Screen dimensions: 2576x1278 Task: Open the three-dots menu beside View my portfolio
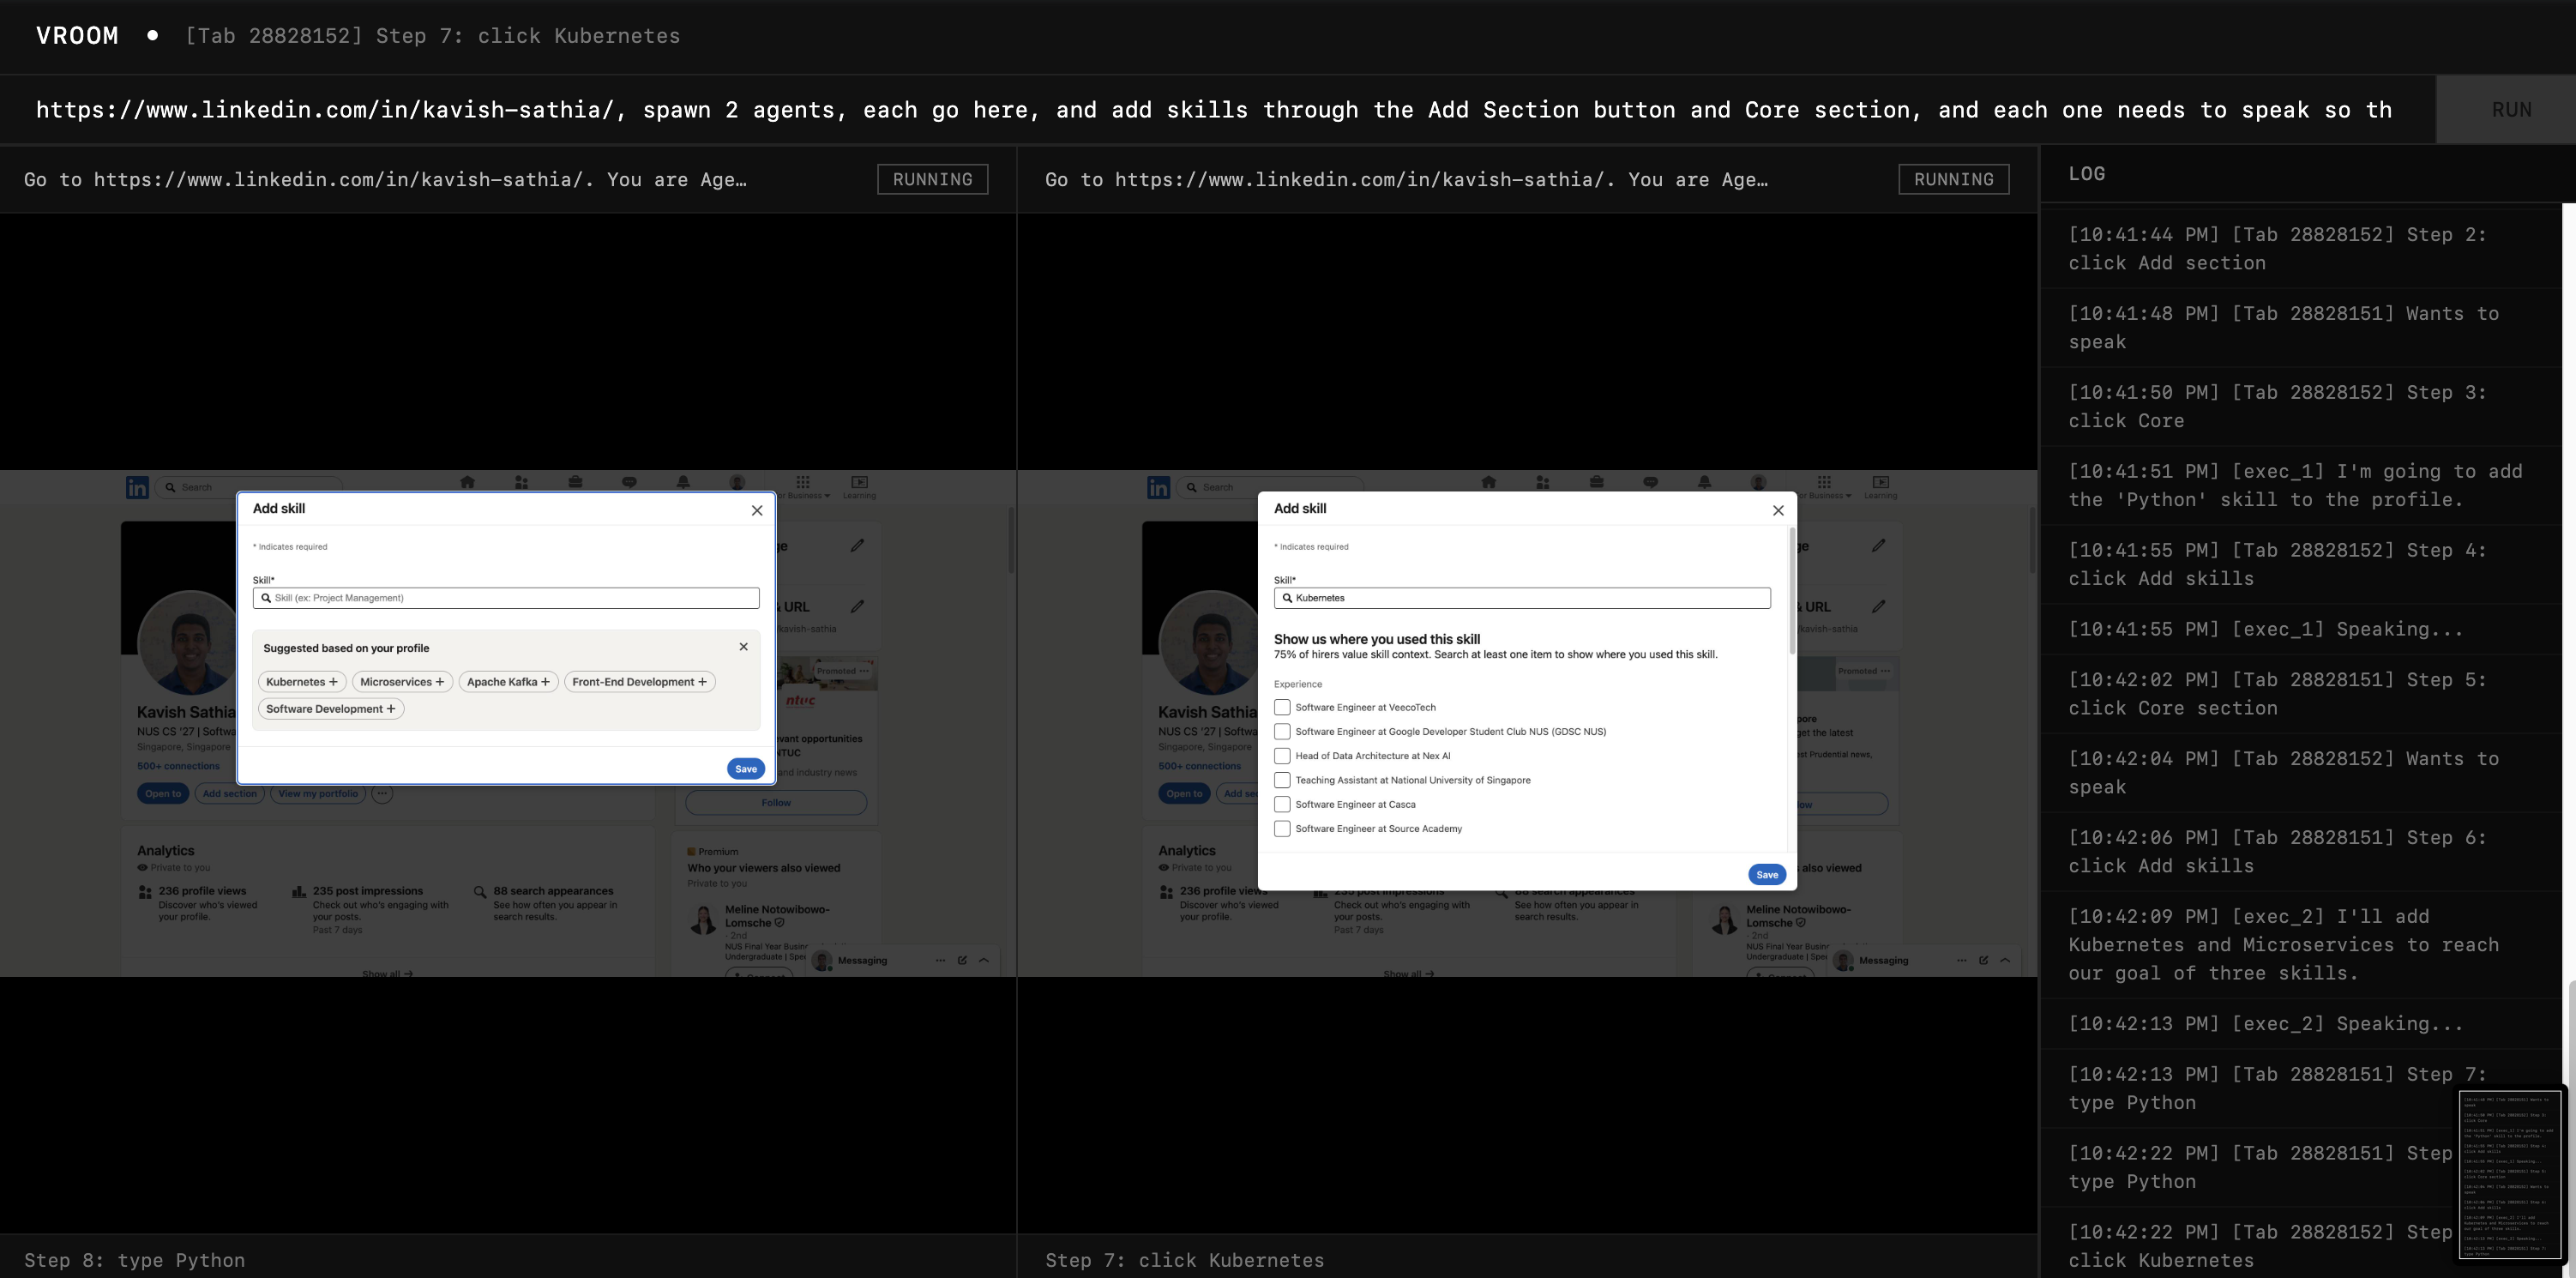[382, 794]
